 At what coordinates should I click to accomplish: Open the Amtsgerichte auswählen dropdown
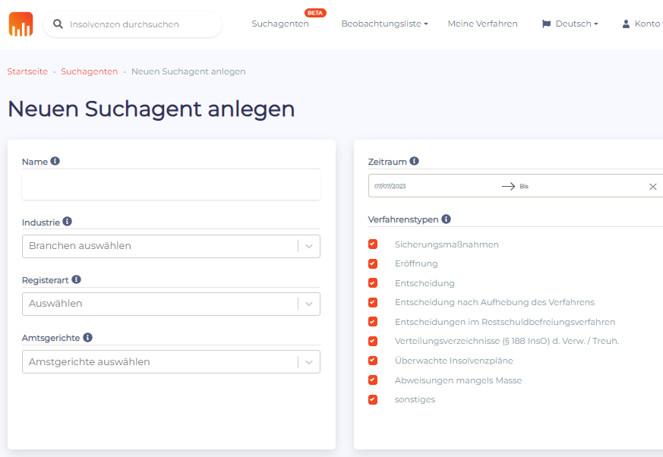(170, 362)
